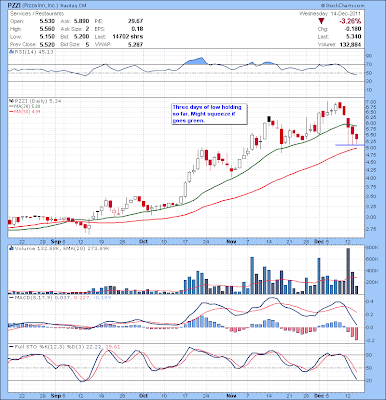Click the -3.26% percent change value
This screenshot has width=386, height=400.
point(349,21)
